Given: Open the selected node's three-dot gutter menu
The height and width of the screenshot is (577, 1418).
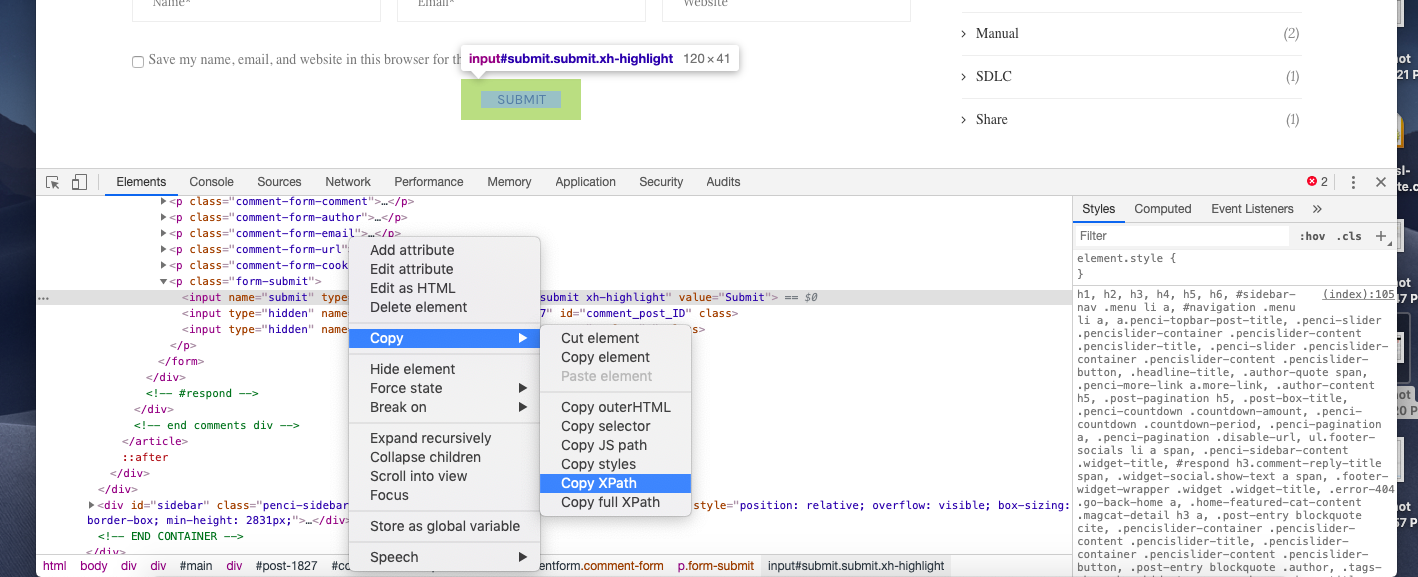Looking at the screenshot, I should [43, 297].
